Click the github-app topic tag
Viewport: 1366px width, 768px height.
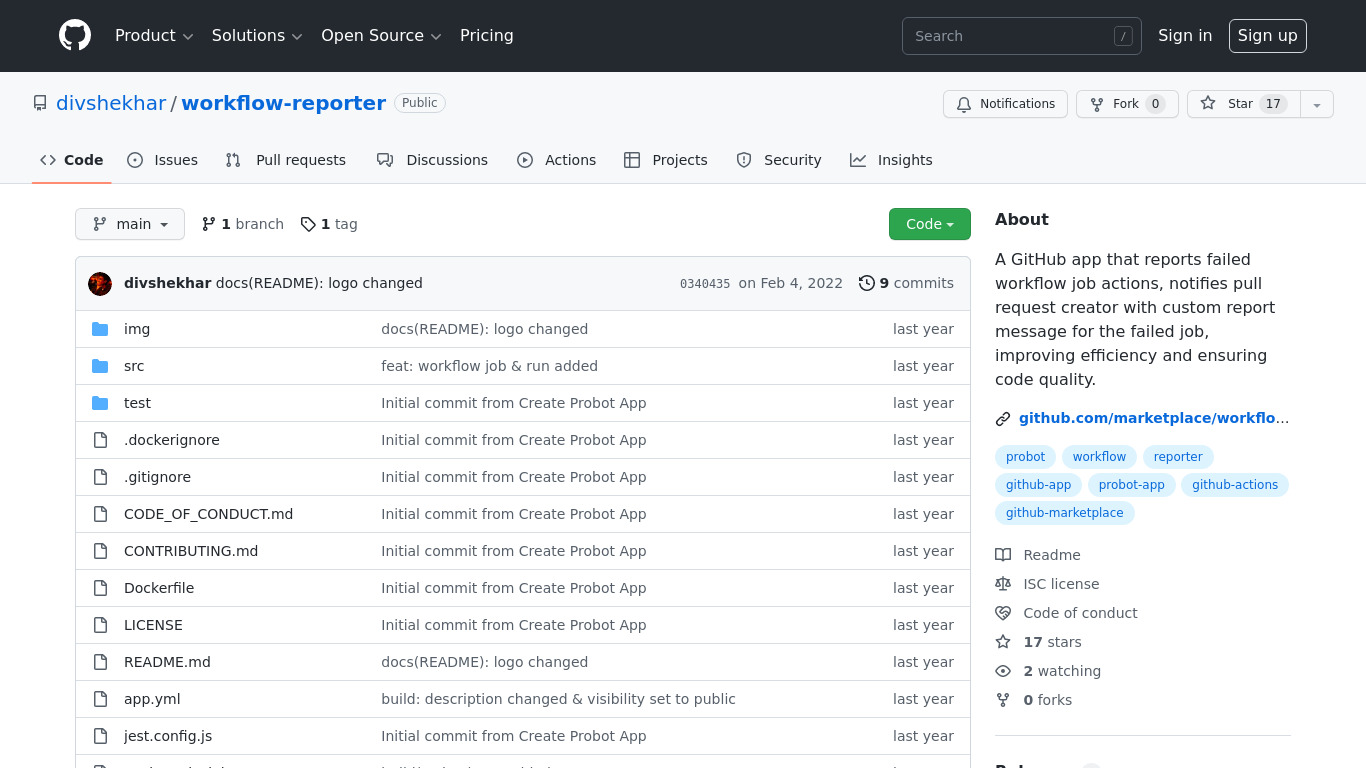click(x=1038, y=485)
